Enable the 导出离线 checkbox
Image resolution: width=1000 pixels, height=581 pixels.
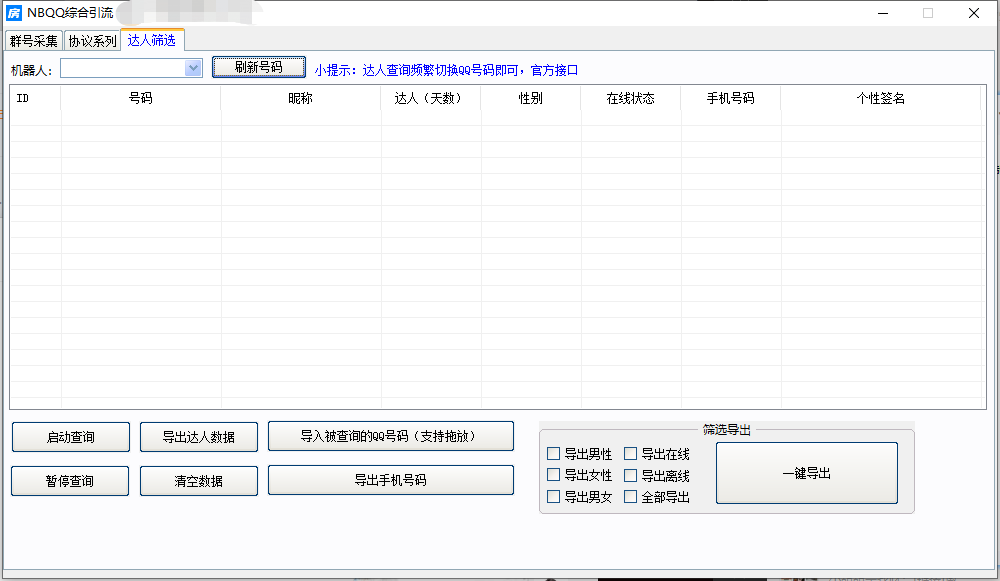pos(631,475)
